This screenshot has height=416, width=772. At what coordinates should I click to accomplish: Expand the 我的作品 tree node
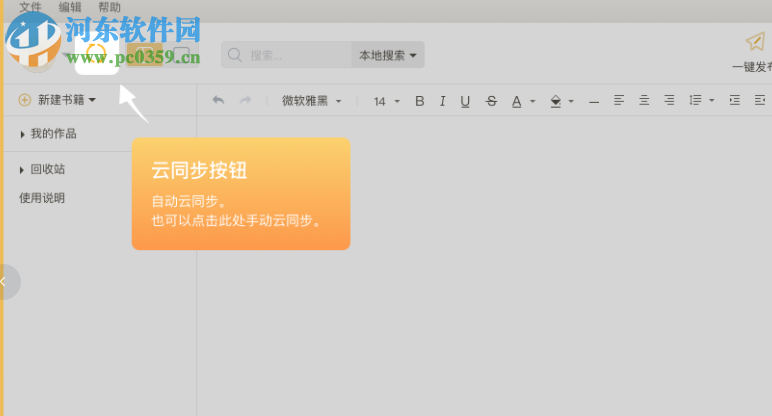point(22,134)
